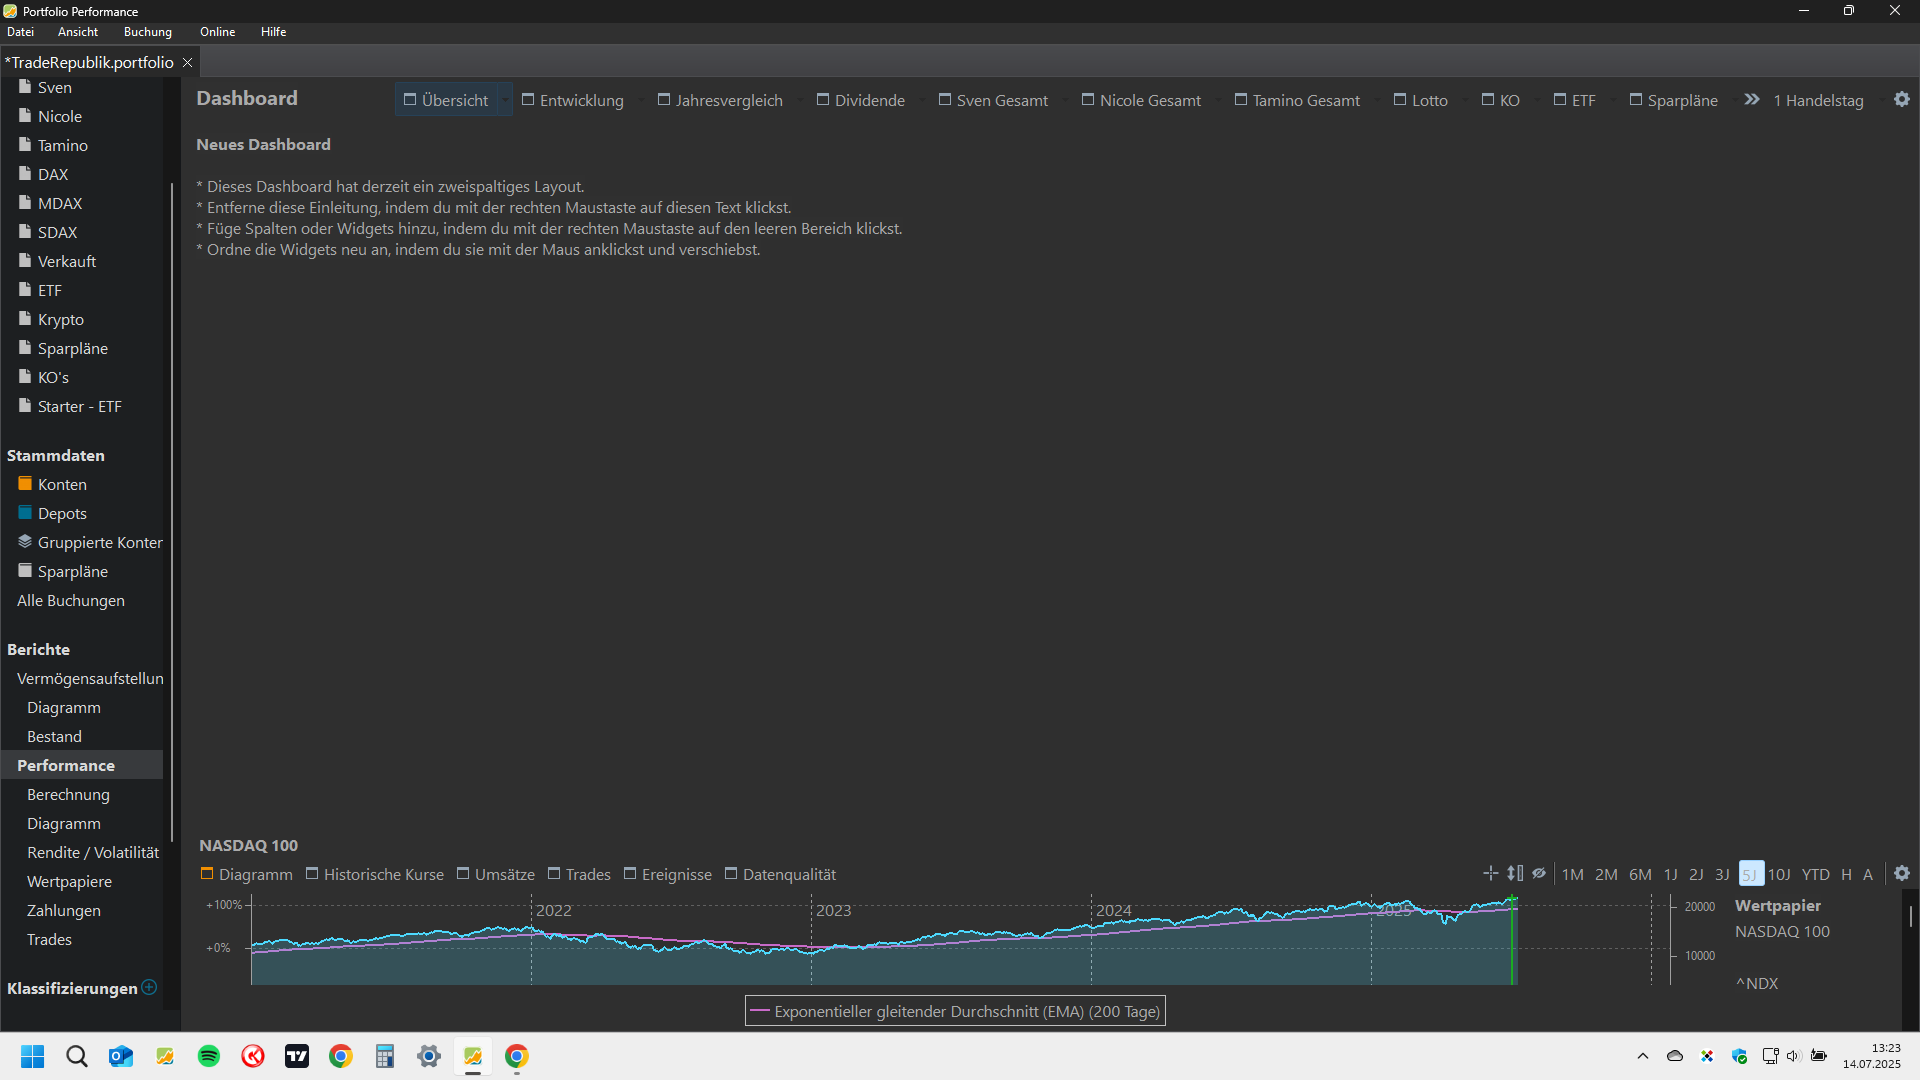Open the Buchung menu
Screen dimensions: 1920x1080
pos(148,32)
